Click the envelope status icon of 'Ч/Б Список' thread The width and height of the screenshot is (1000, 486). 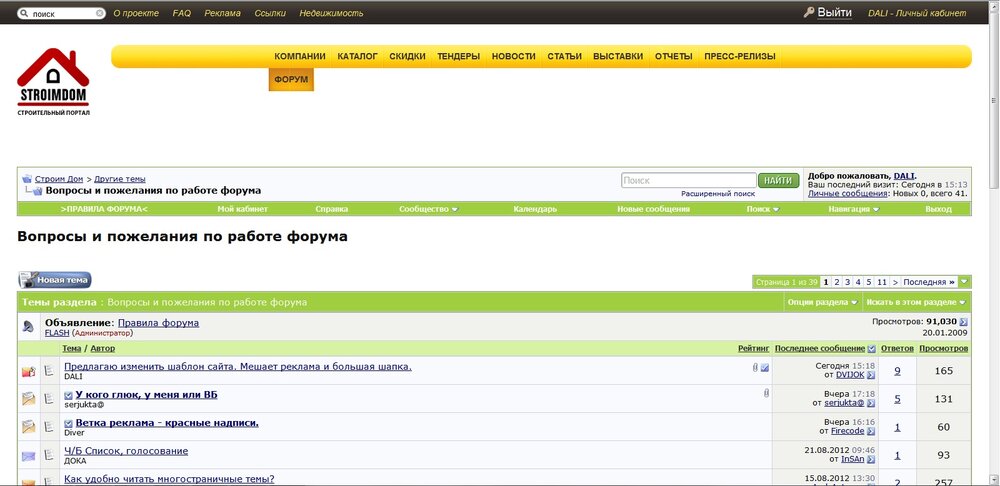click(x=29, y=456)
